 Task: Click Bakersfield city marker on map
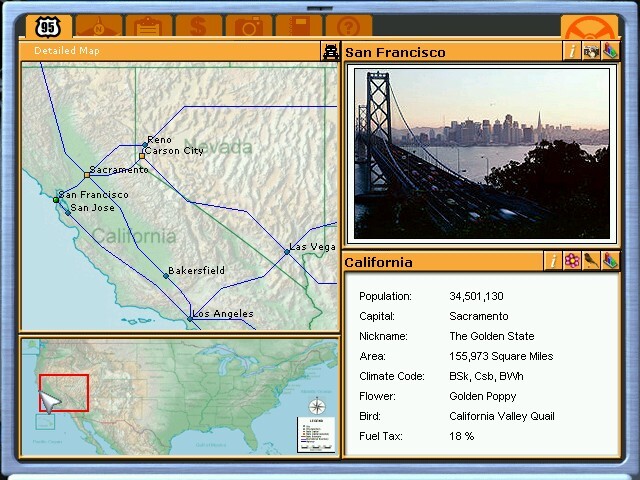coord(166,276)
